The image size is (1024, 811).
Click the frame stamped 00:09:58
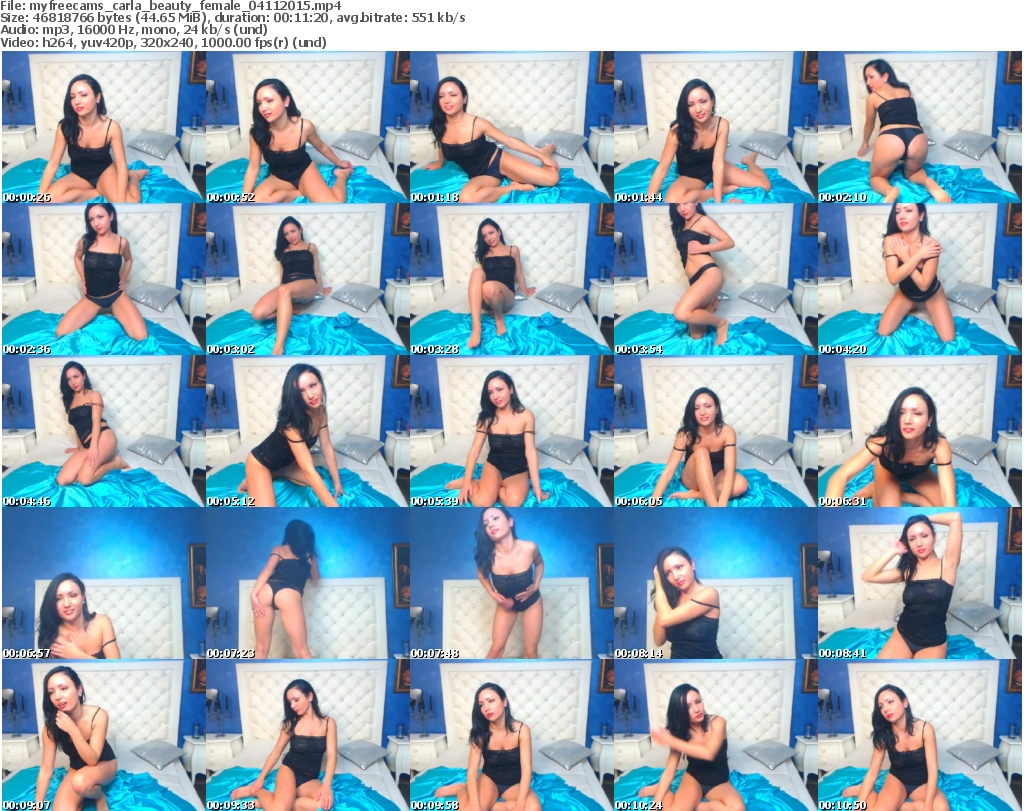511,735
